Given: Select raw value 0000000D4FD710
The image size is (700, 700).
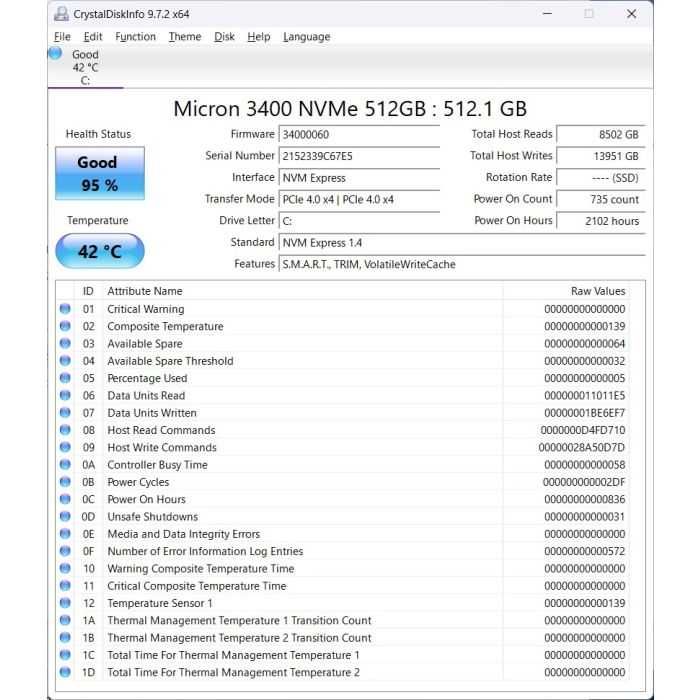Looking at the screenshot, I should click(x=583, y=430).
